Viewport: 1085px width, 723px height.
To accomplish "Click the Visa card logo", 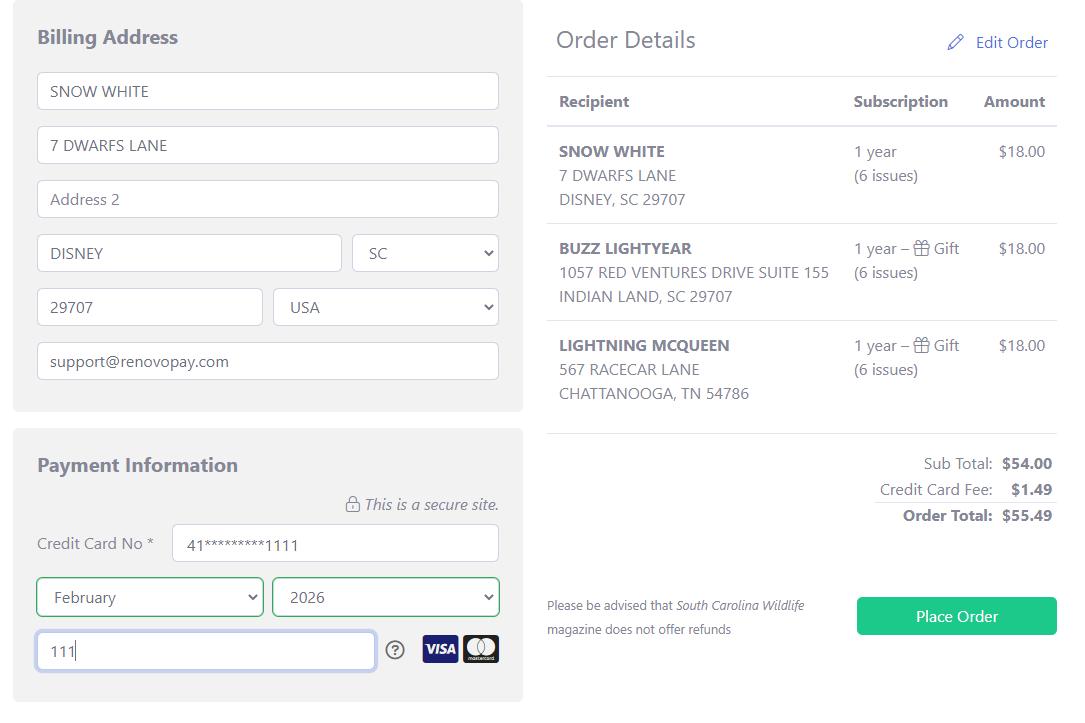I will tap(440, 649).
